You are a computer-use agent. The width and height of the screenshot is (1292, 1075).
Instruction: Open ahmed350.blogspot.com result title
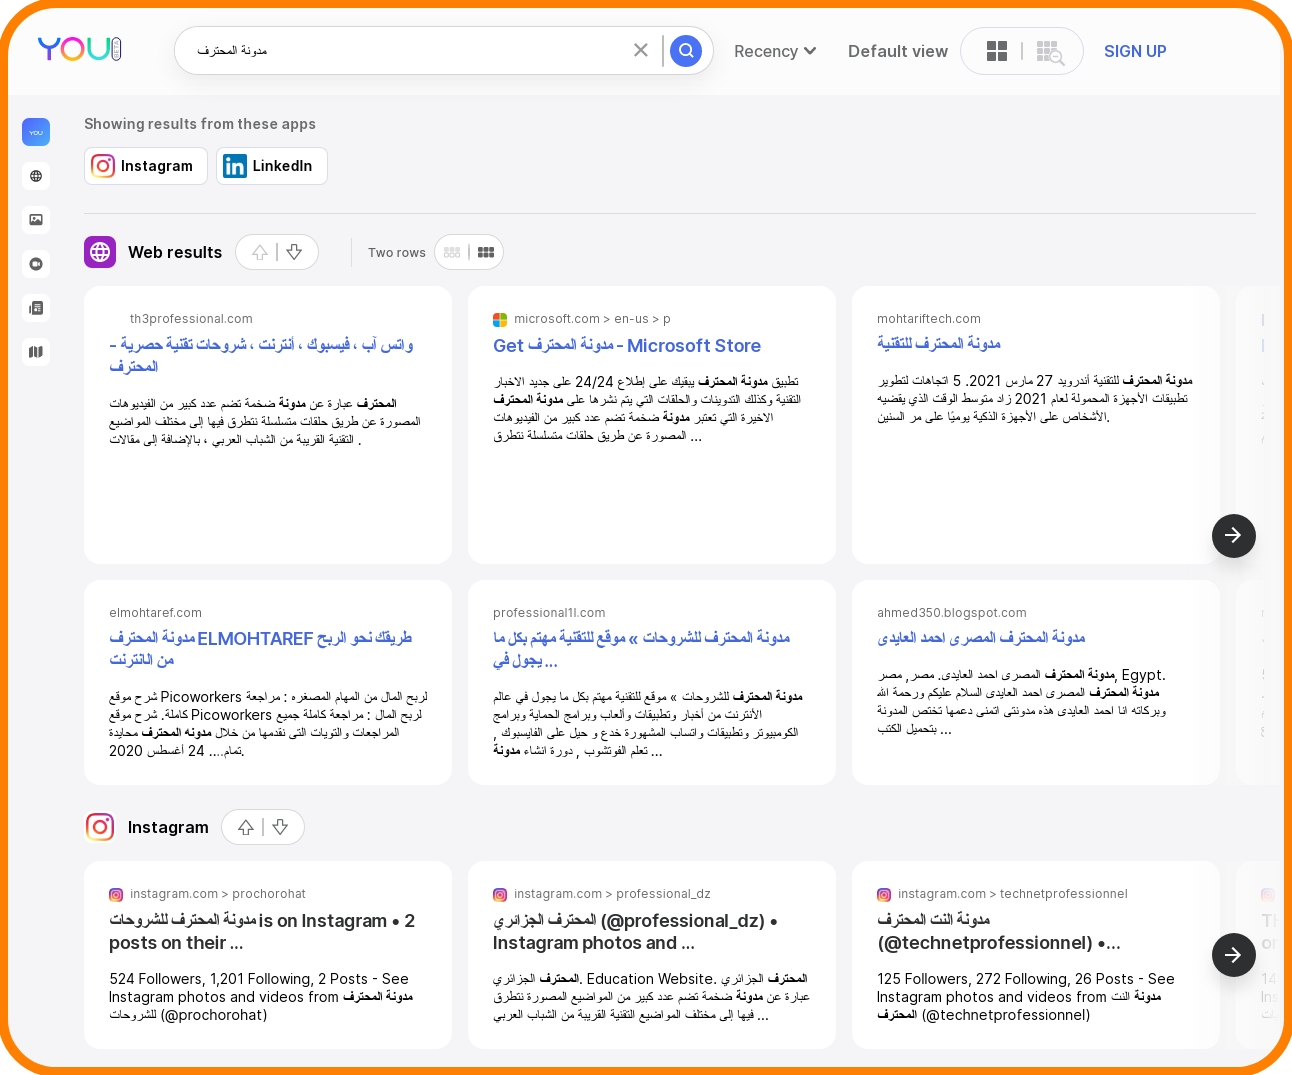pyautogui.click(x=981, y=637)
